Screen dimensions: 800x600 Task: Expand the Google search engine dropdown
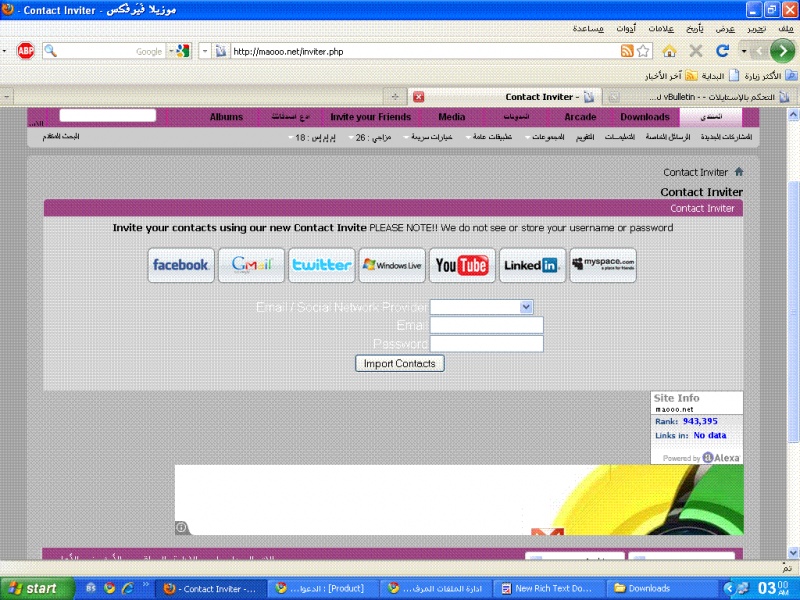[181, 50]
